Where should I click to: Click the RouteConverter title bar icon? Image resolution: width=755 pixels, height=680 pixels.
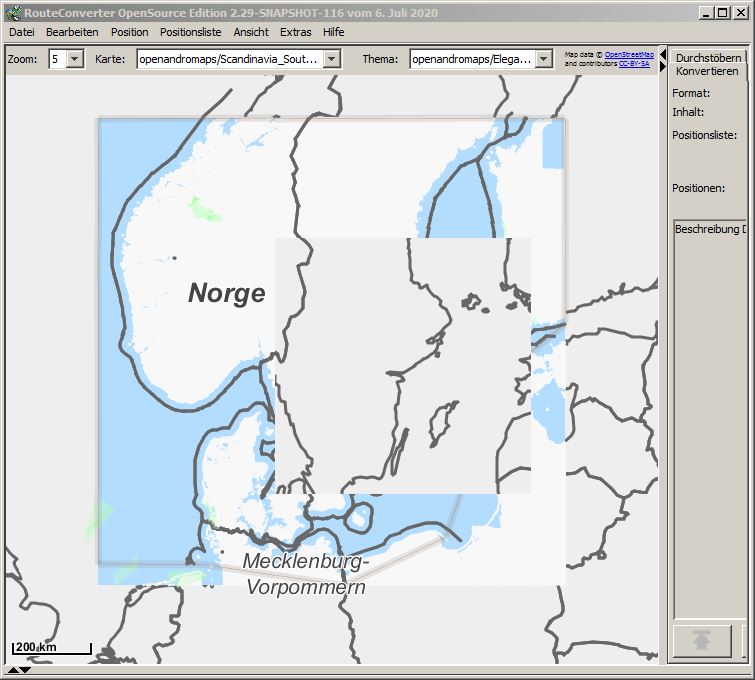[x=13, y=13]
